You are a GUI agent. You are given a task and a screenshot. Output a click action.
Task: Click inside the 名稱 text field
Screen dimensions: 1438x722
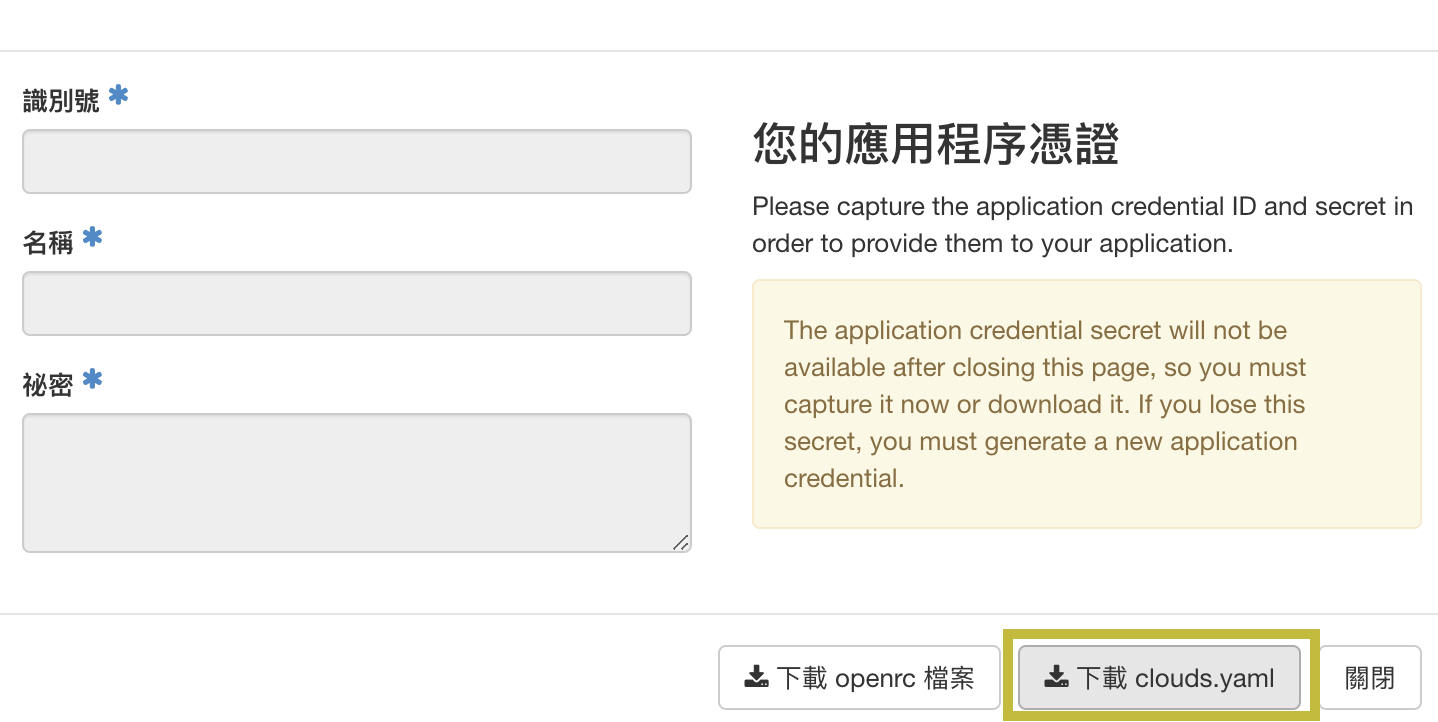[x=356, y=303]
